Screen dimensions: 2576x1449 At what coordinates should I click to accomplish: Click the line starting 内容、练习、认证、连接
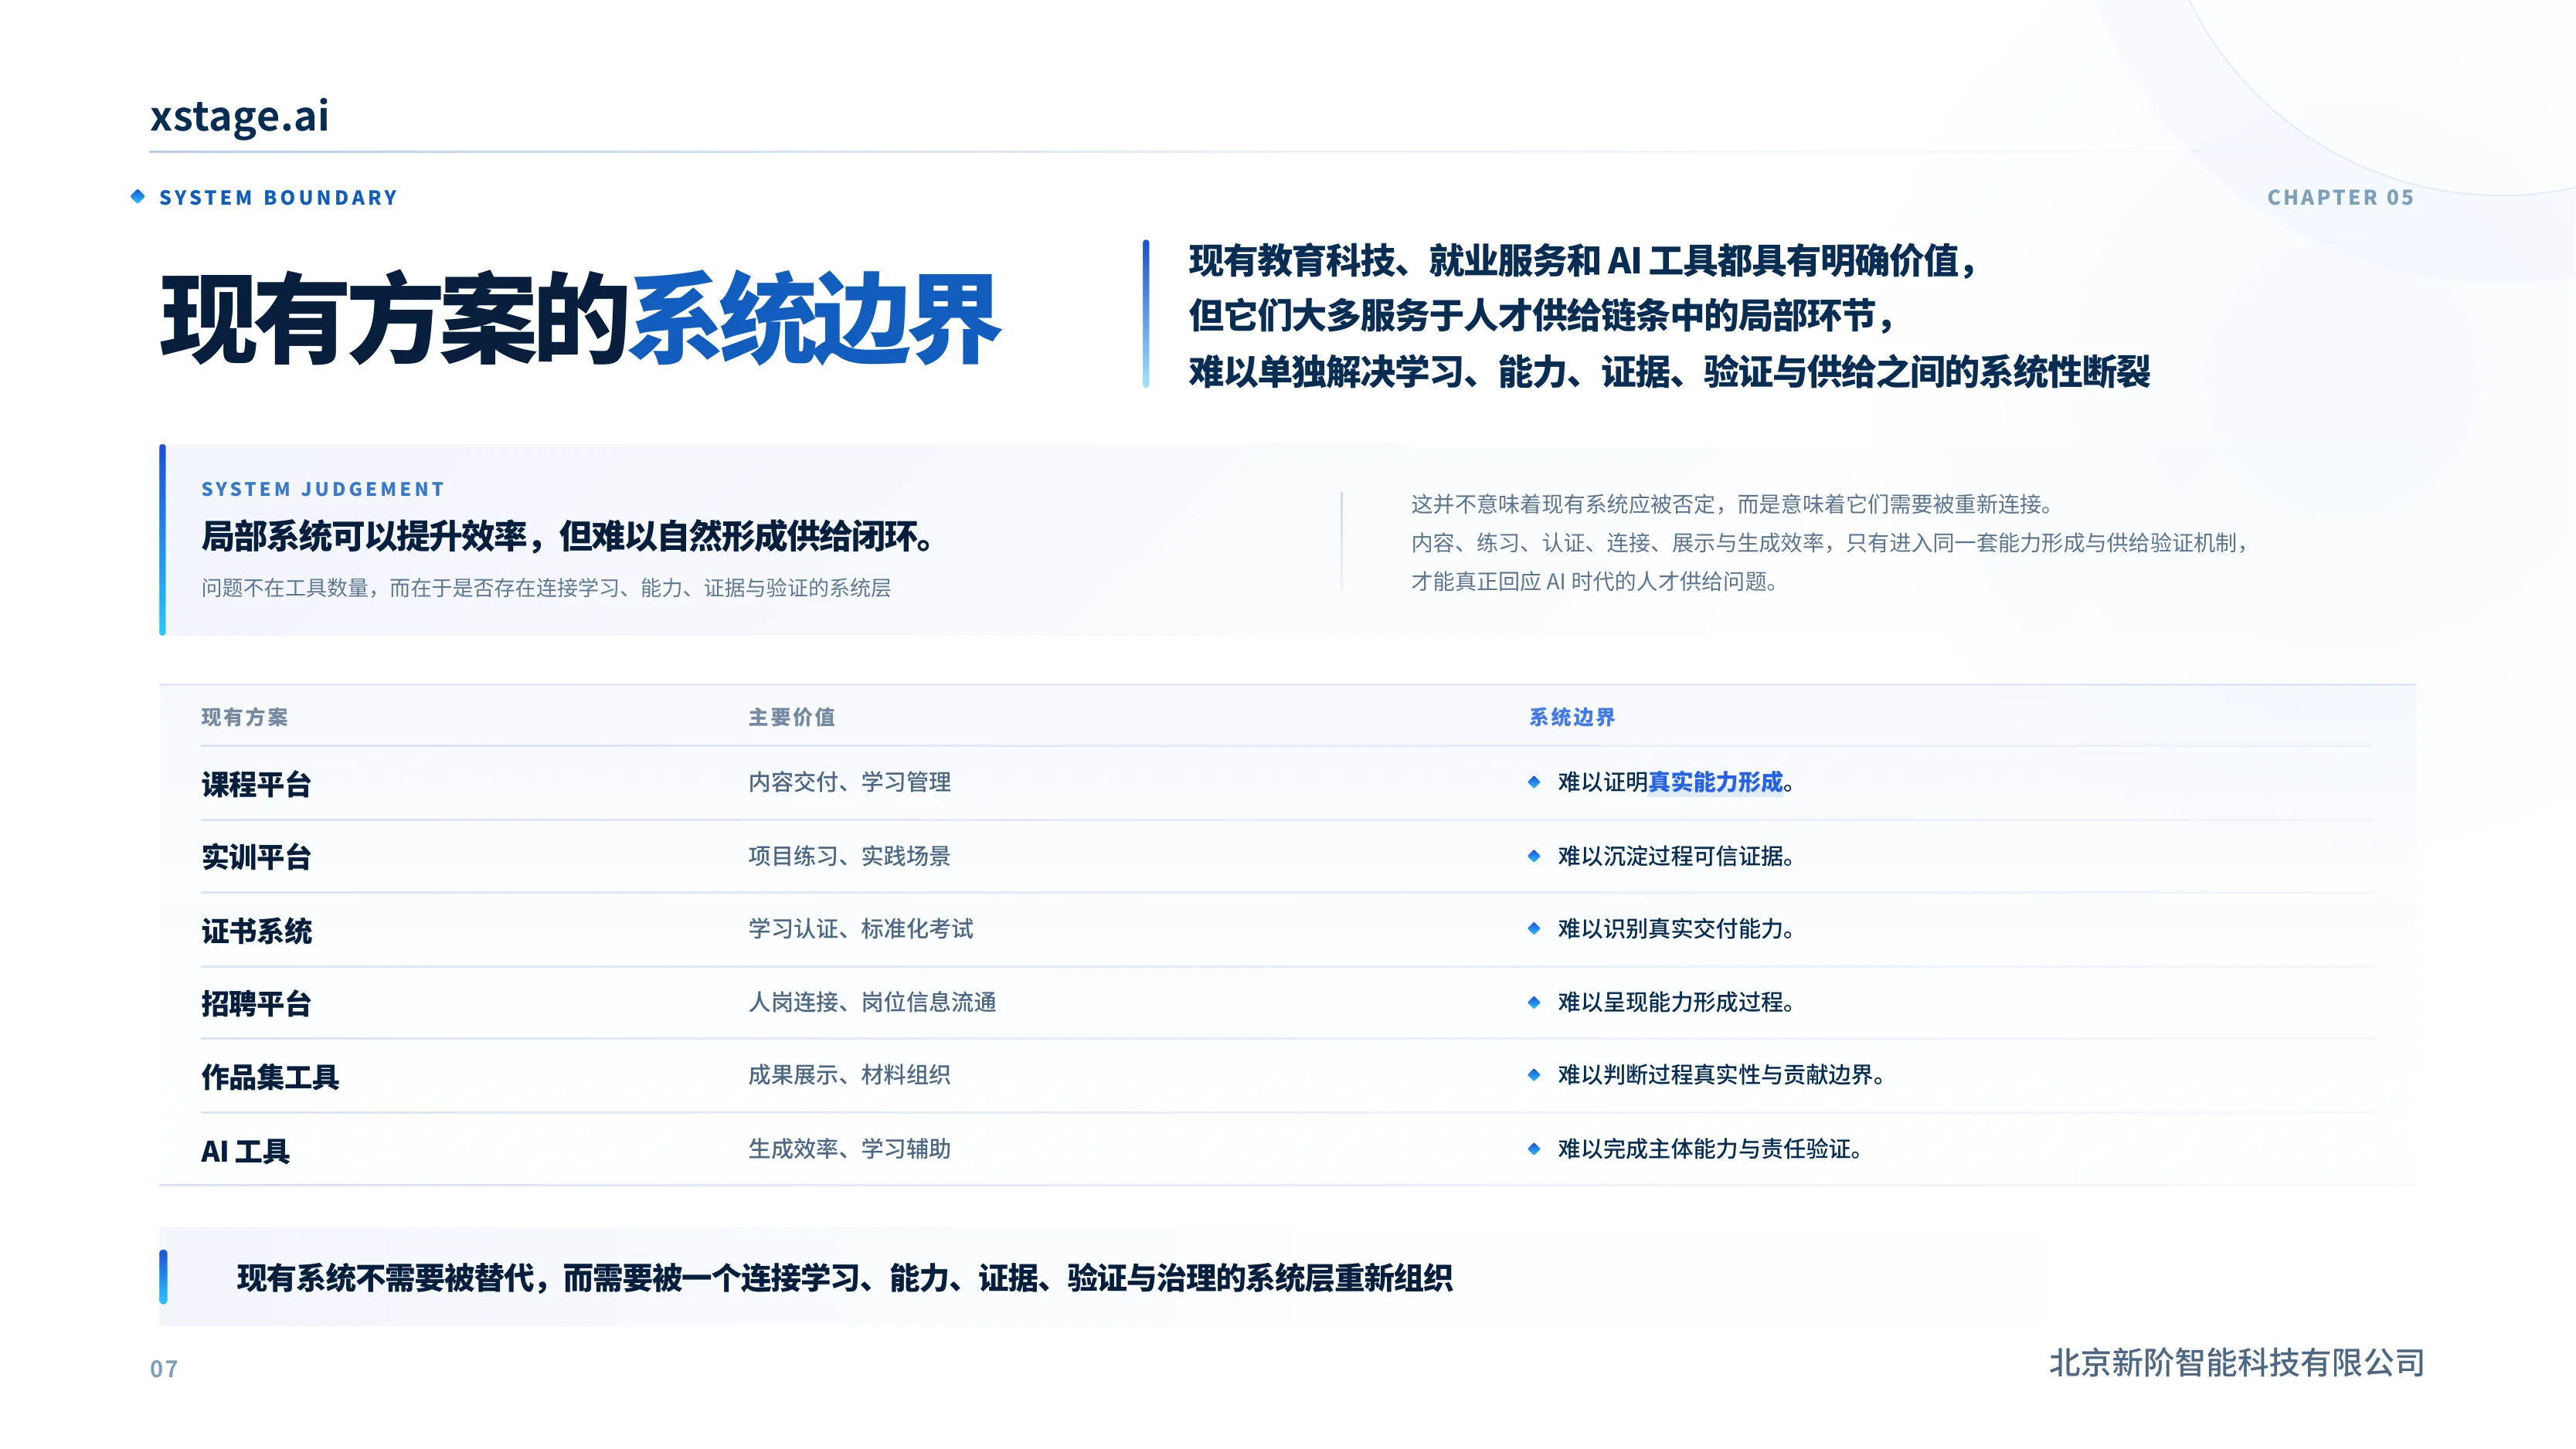1830,543
